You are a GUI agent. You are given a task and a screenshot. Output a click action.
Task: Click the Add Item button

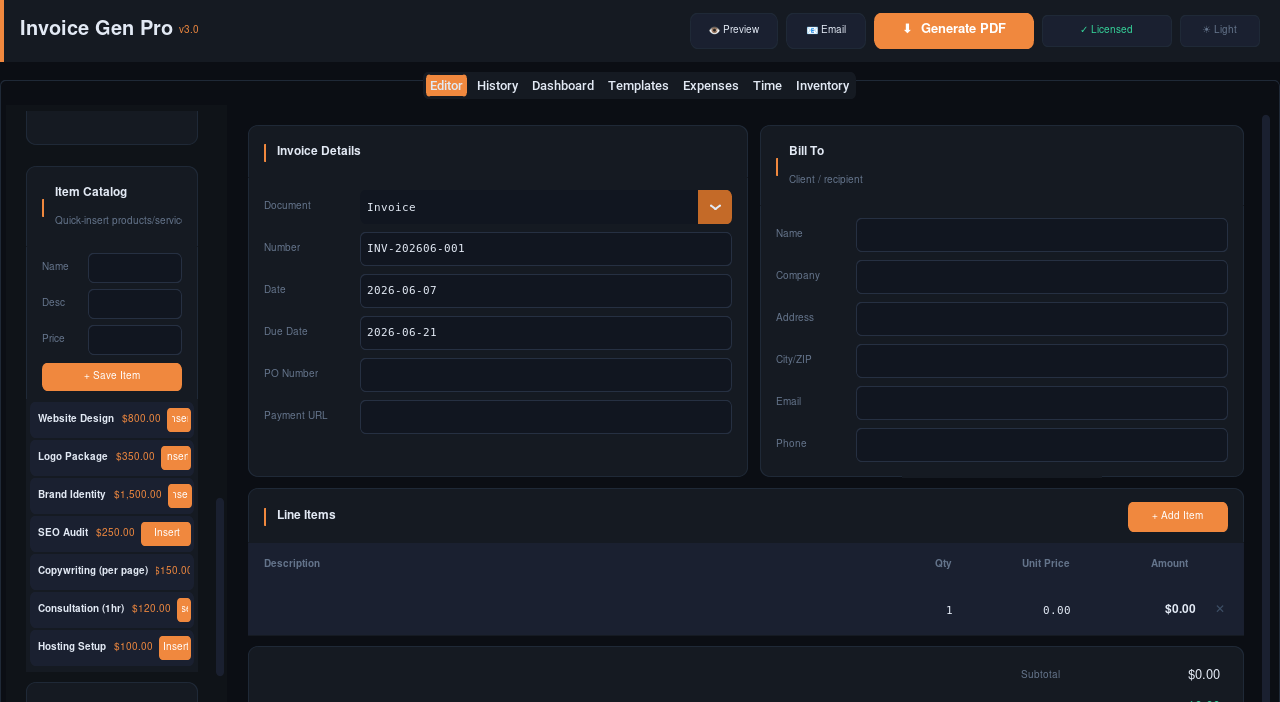point(1178,517)
